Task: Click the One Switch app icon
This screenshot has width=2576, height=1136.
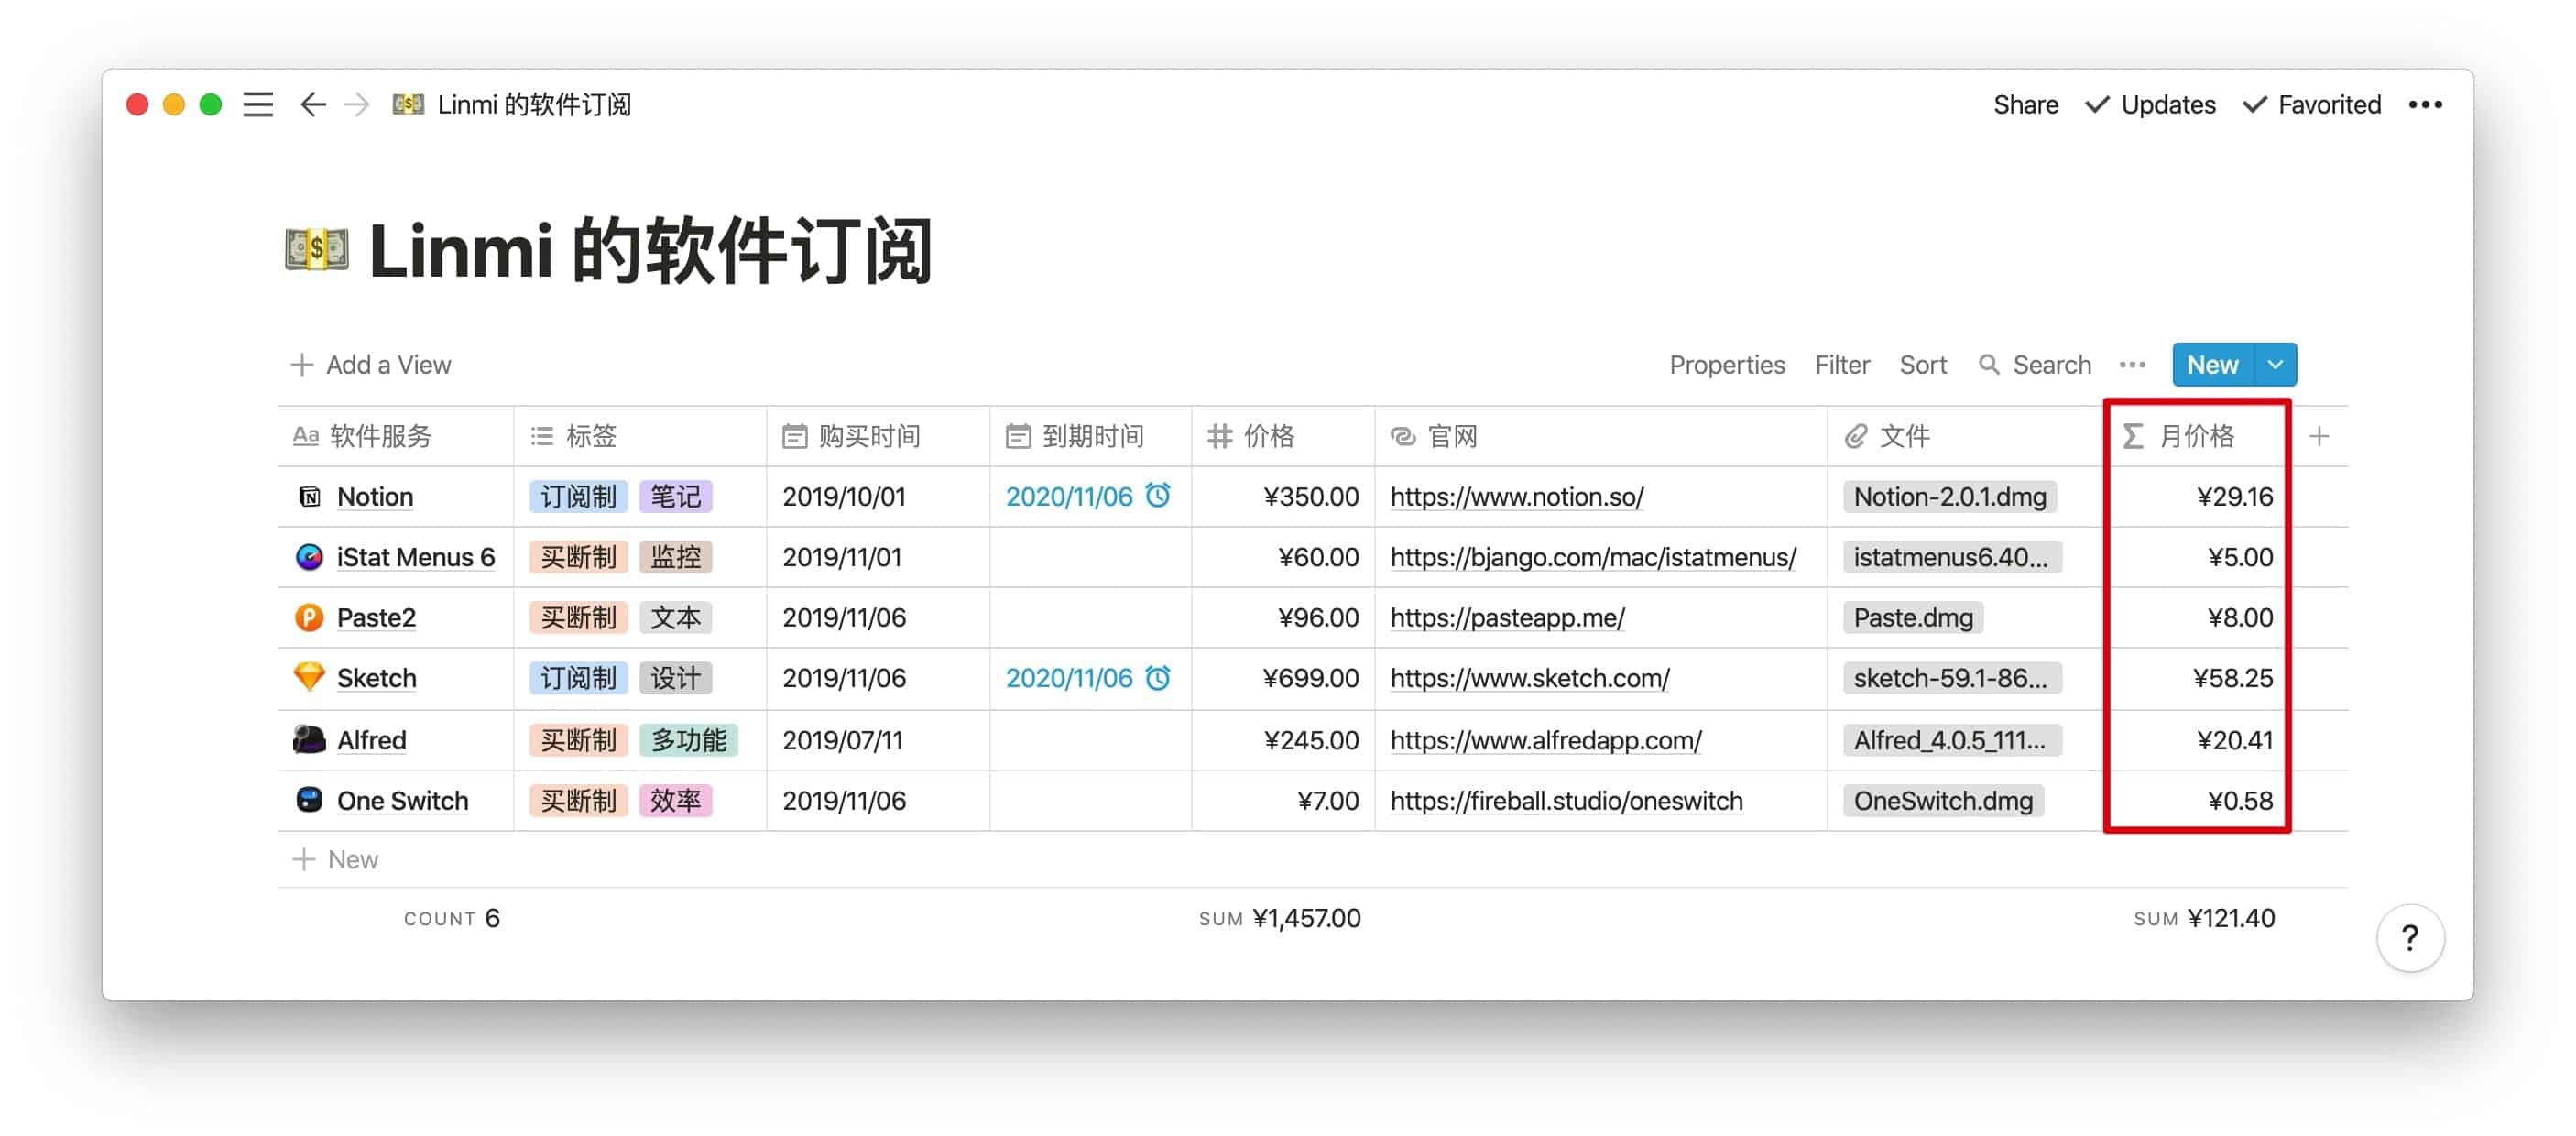Action: click(x=309, y=800)
